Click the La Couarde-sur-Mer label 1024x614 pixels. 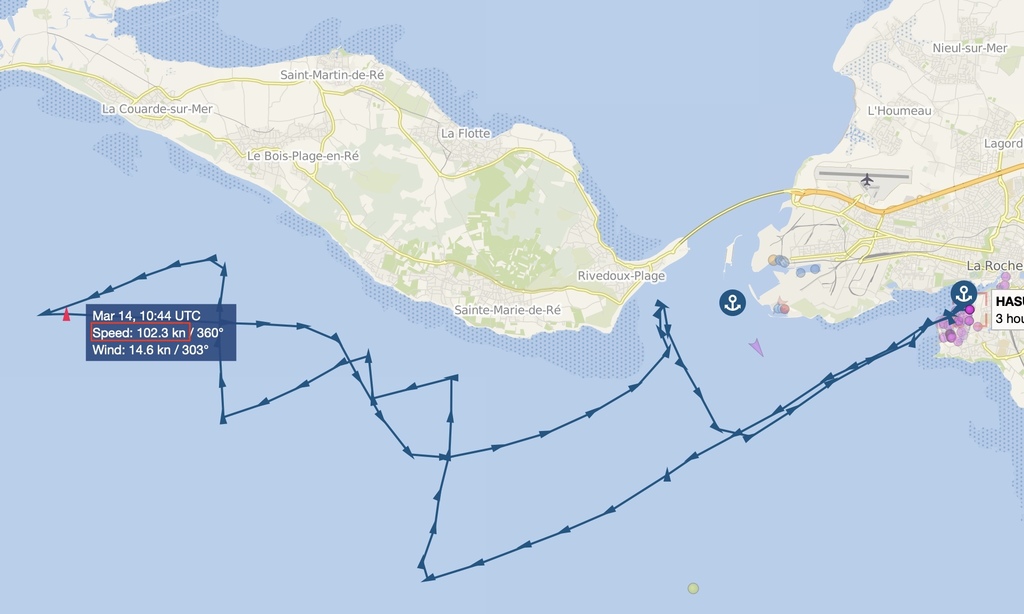pyautogui.click(x=157, y=109)
